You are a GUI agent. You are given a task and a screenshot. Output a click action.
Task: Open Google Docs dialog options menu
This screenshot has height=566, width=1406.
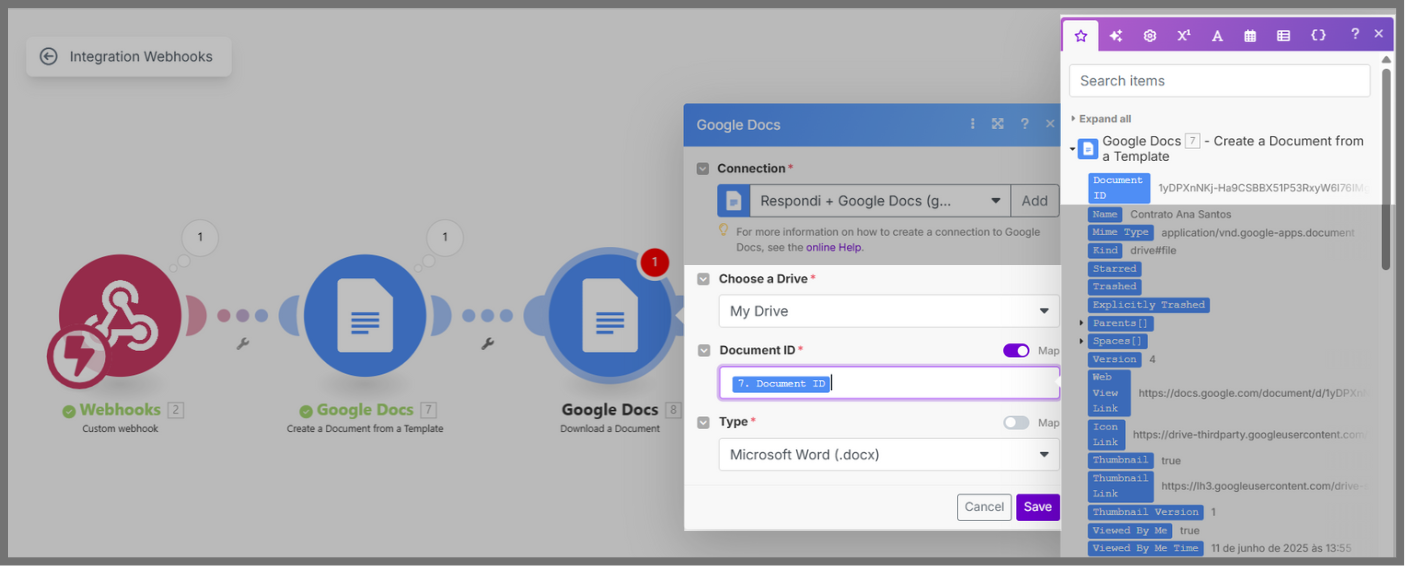[972, 124]
